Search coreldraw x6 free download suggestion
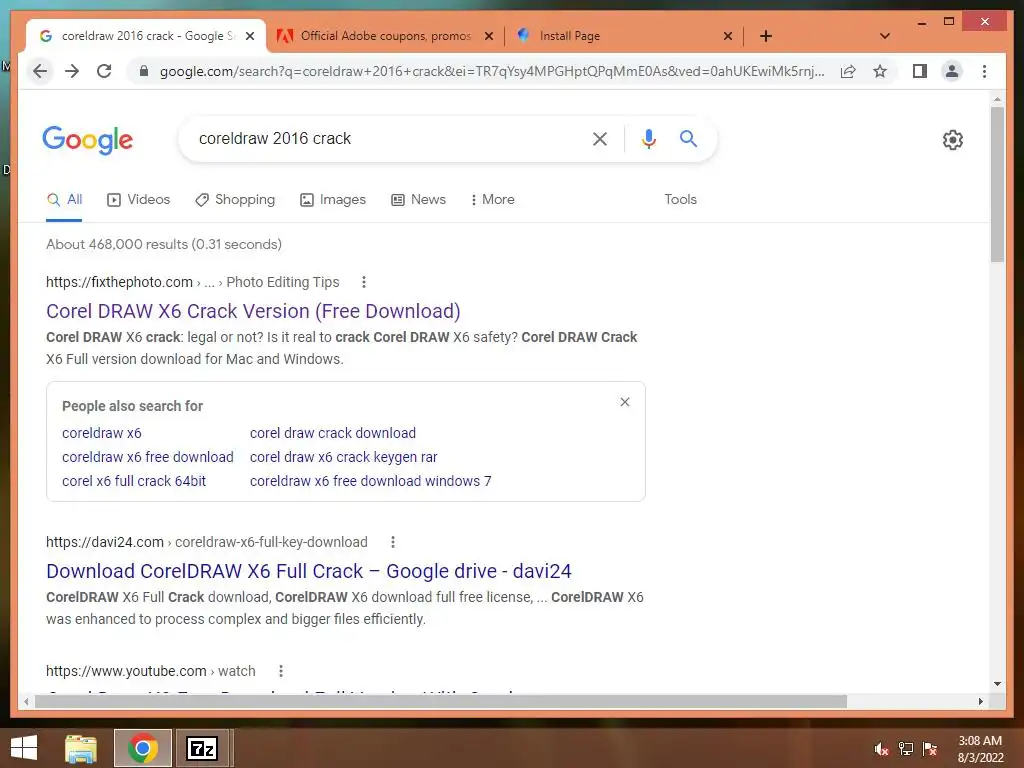The width and height of the screenshot is (1024, 768). (148, 457)
